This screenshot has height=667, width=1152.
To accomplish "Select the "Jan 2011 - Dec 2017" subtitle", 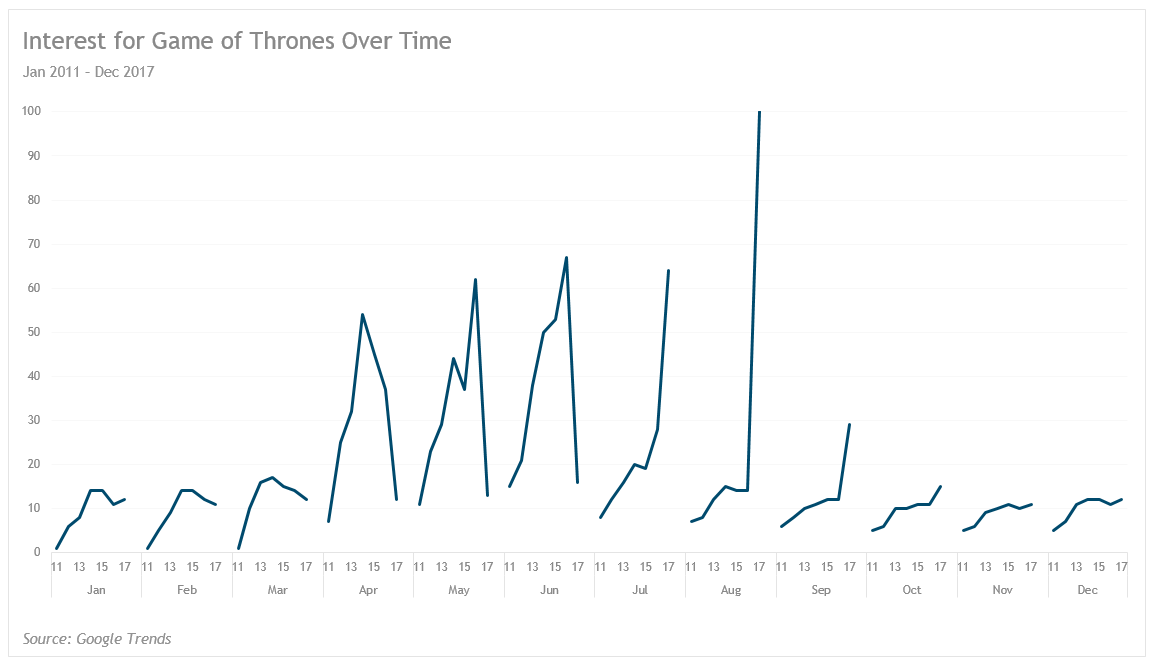I will pos(88,72).
